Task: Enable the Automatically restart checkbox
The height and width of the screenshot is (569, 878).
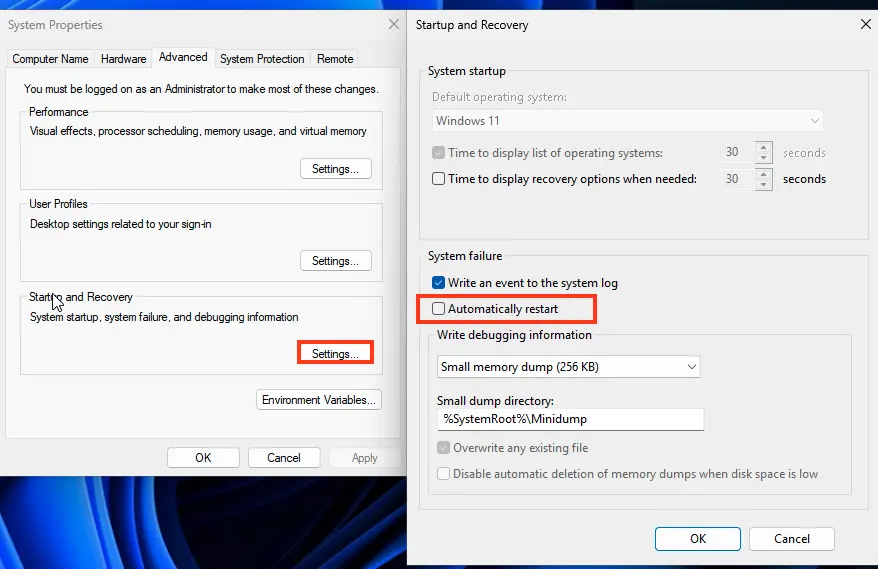Action: (x=438, y=309)
